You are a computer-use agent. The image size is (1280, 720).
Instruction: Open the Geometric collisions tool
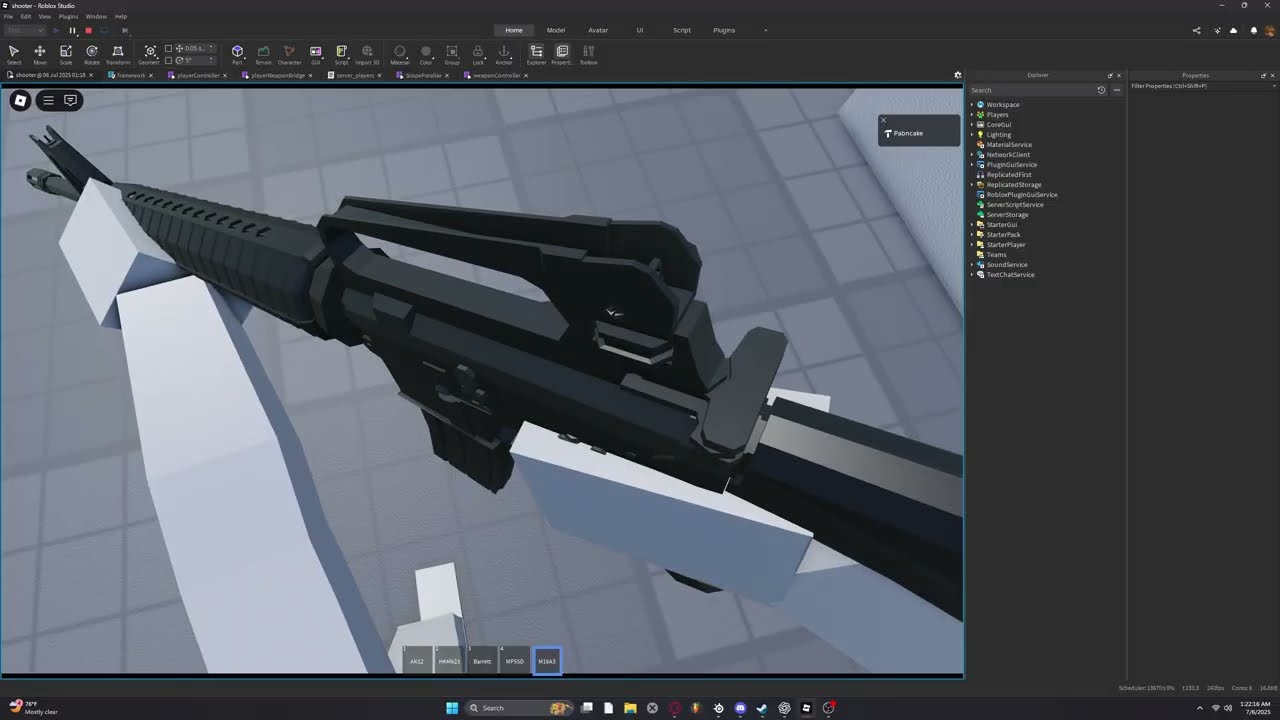coord(149,54)
